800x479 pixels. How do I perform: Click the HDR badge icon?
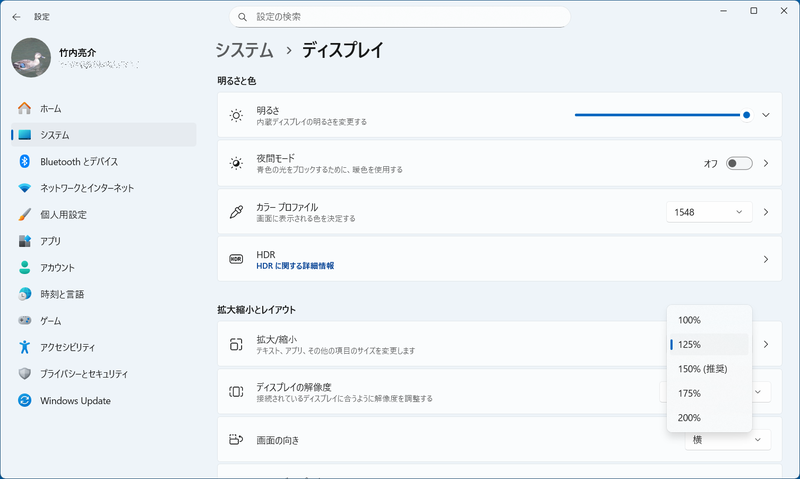click(236, 259)
